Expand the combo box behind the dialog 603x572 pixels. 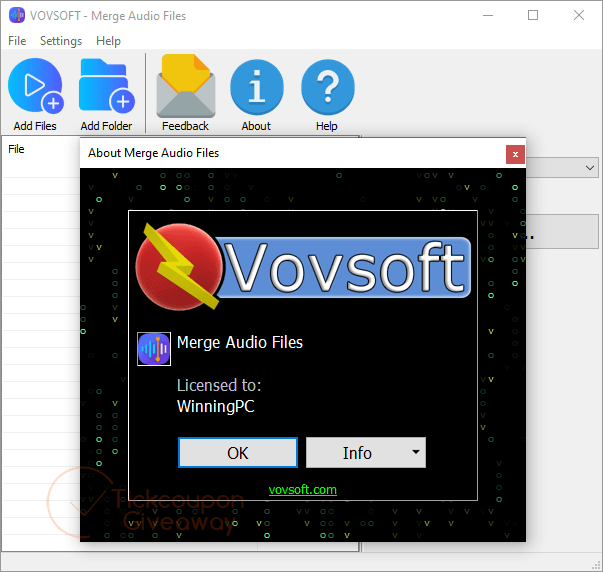pos(590,168)
